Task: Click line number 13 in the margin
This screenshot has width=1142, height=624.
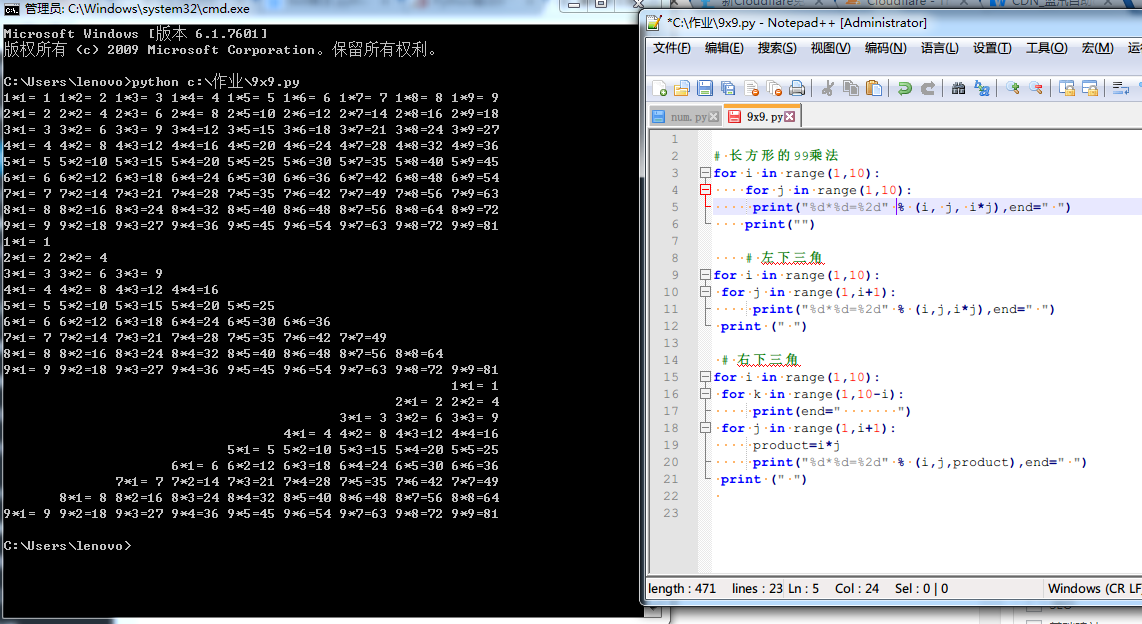Action: coord(670,343)
